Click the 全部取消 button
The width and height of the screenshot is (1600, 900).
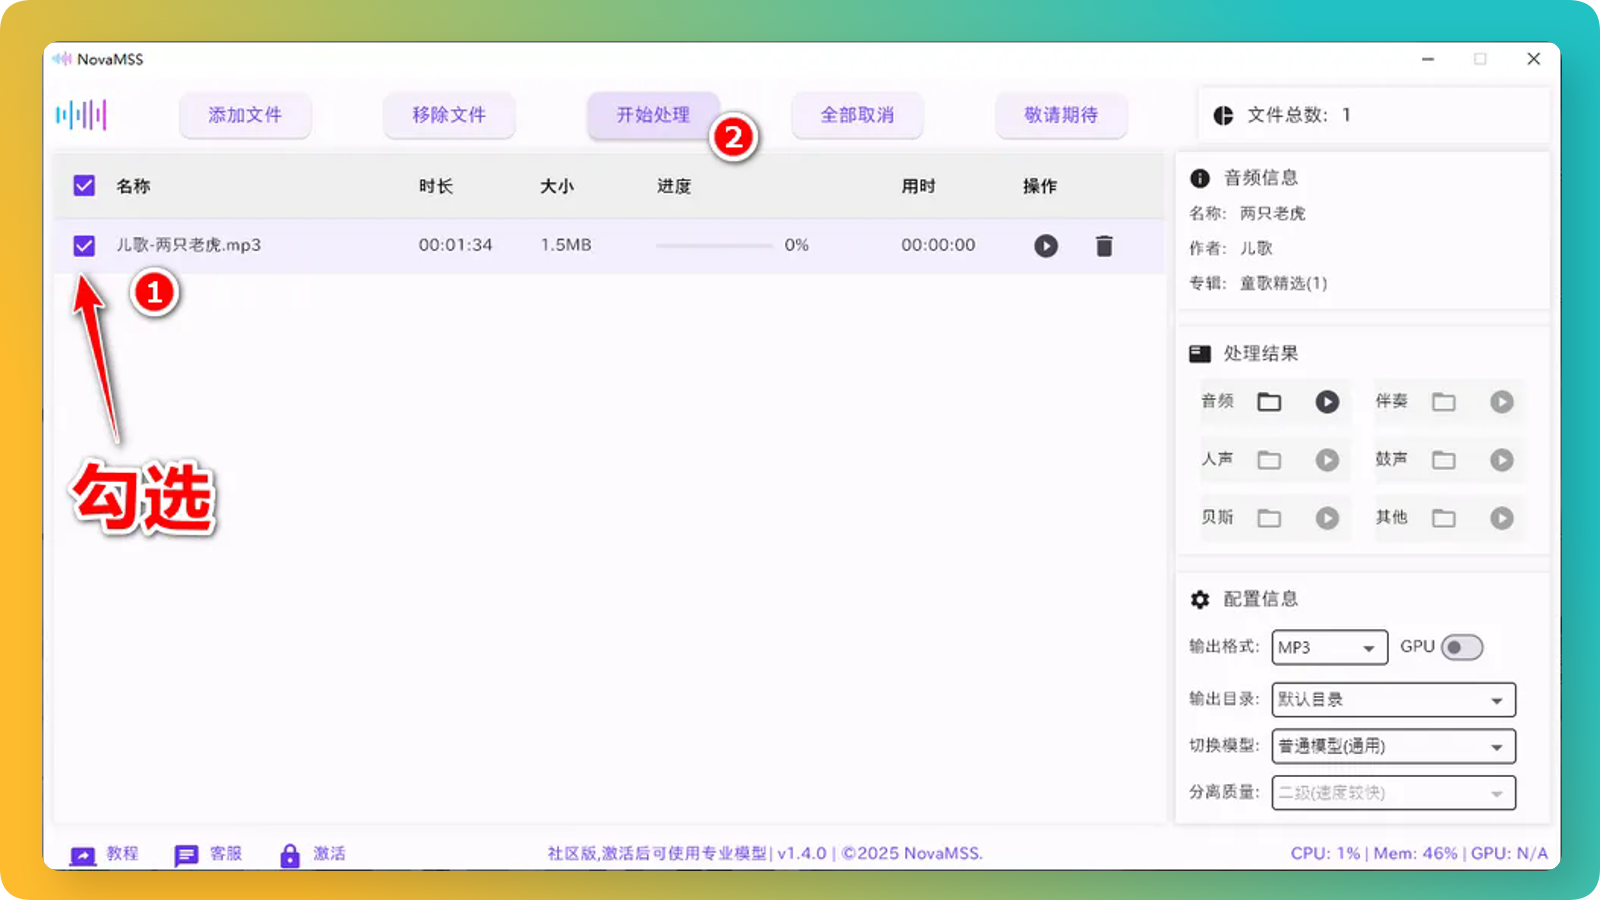857,115
